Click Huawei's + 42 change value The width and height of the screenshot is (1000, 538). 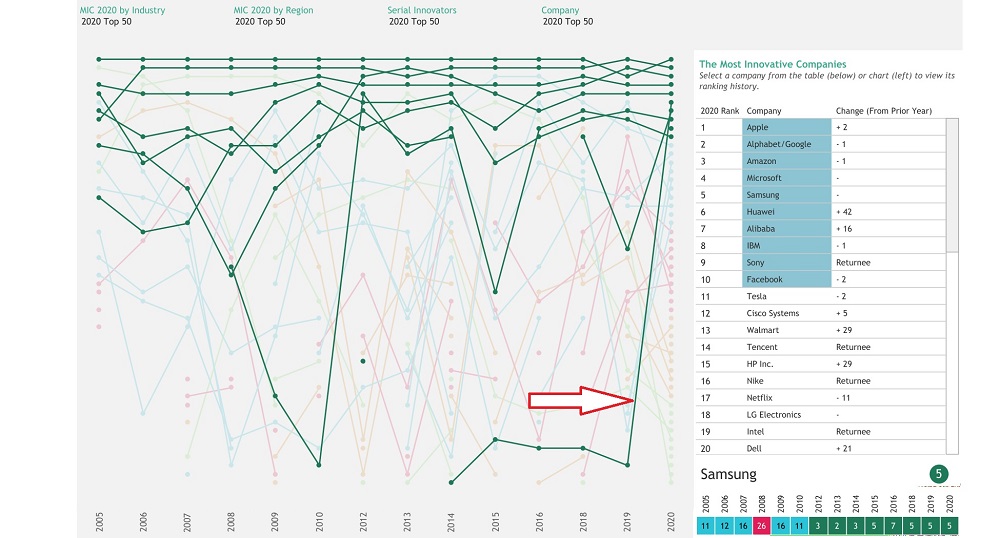pyautogui.click(x=844, y=212)
